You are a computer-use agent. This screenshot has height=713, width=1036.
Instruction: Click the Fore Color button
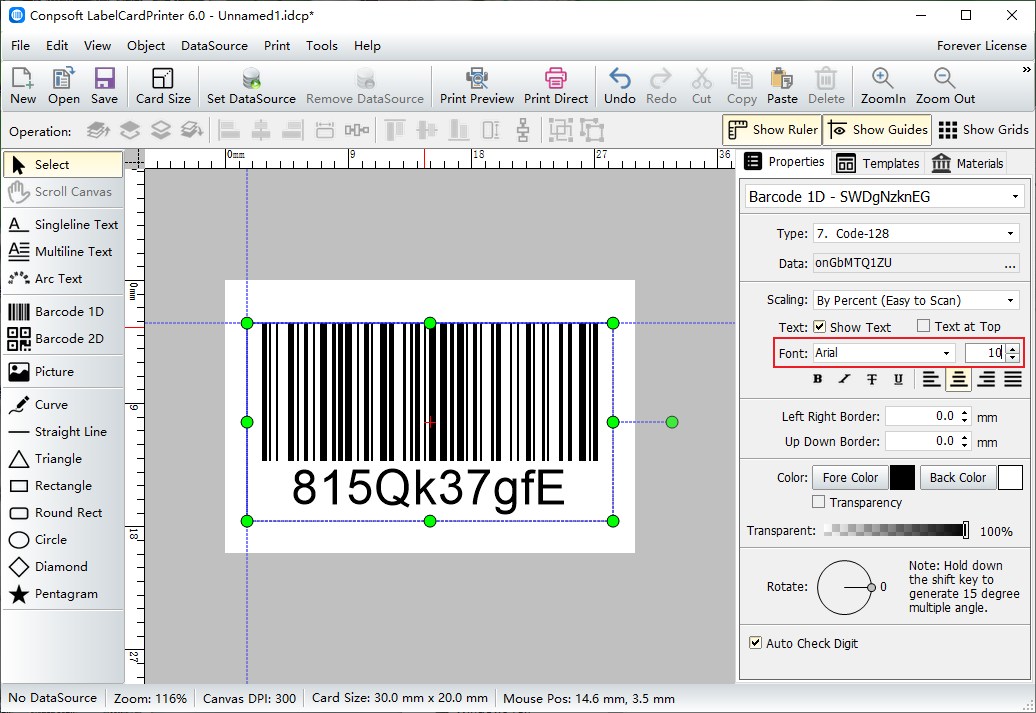click(x=850, y=477)
